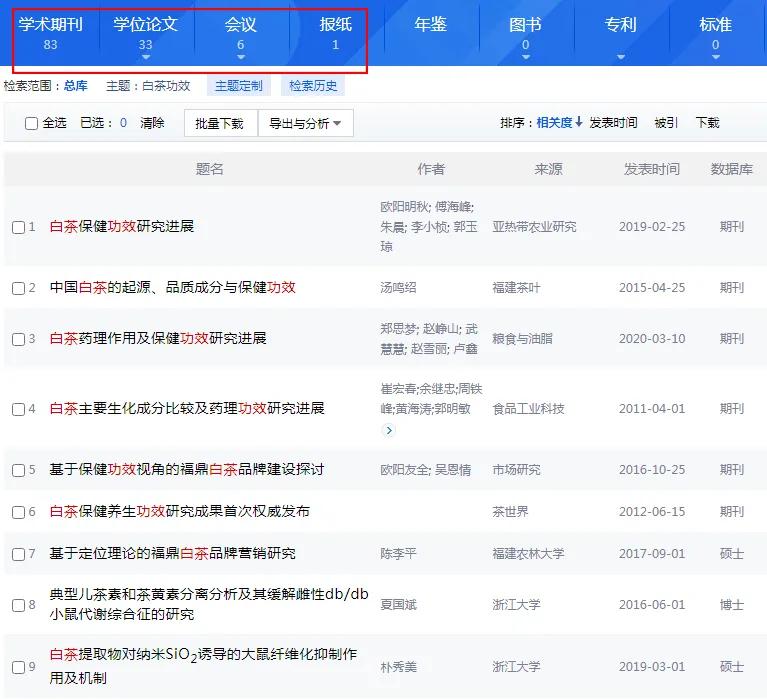Image resolution: width=767 pixels, height=699 pixels.
Task: Check the box for result 6
Action: tap(19, 512)
